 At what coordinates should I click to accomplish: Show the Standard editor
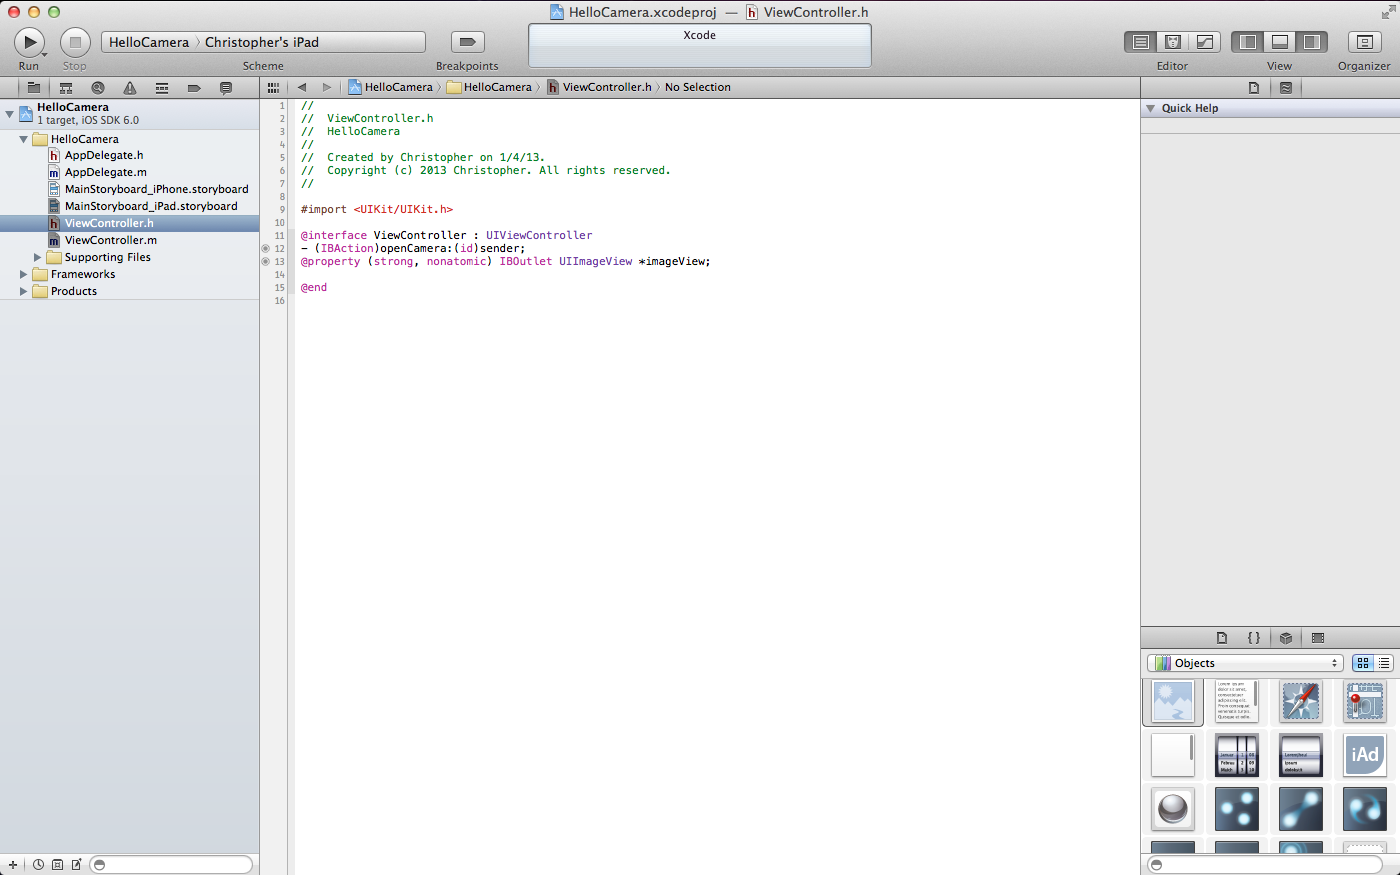pos(1141,42)
